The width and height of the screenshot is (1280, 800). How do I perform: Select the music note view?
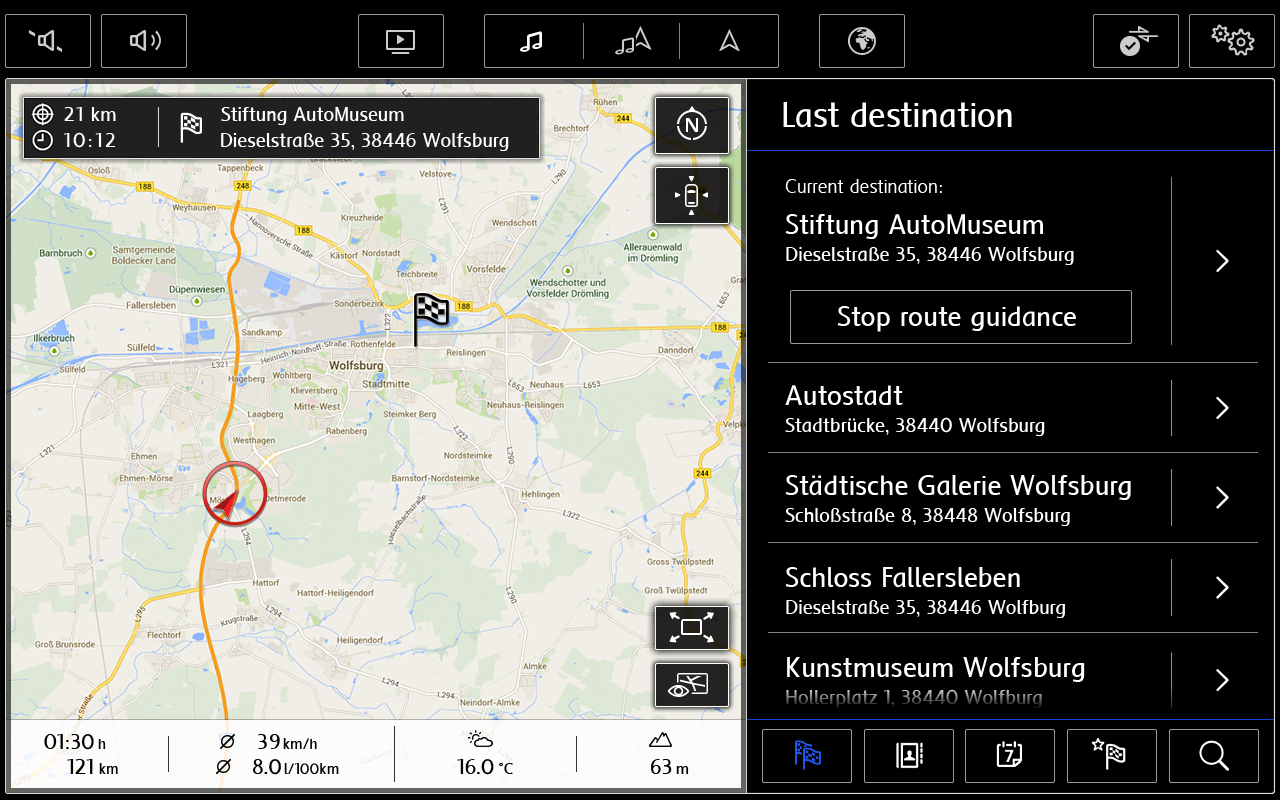point(532,41)
